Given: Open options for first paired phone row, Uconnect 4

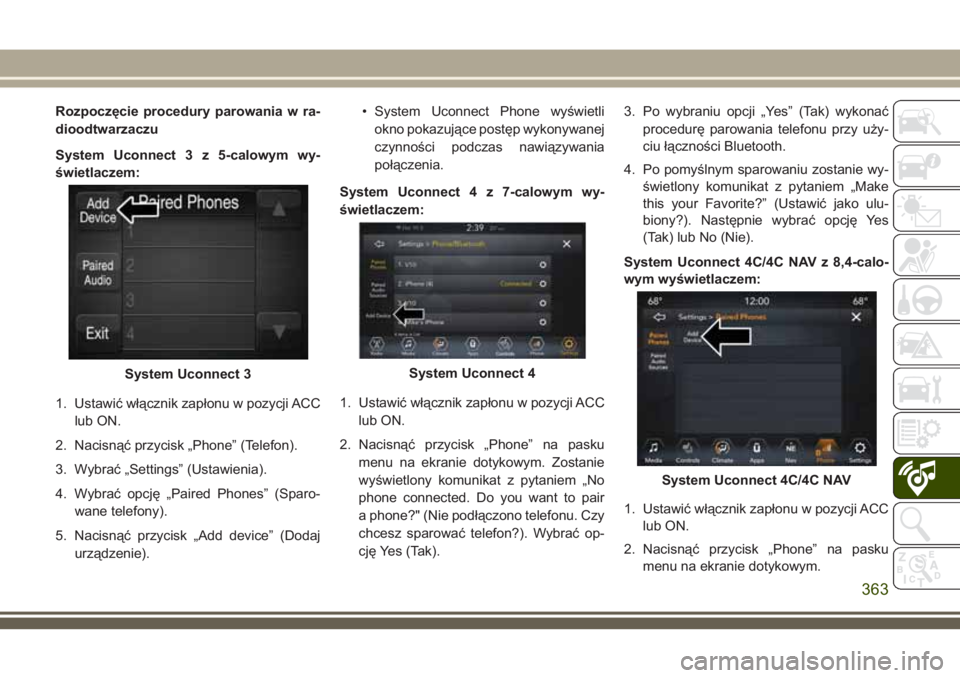Looking at the screenshot, I should coord(543,265).
